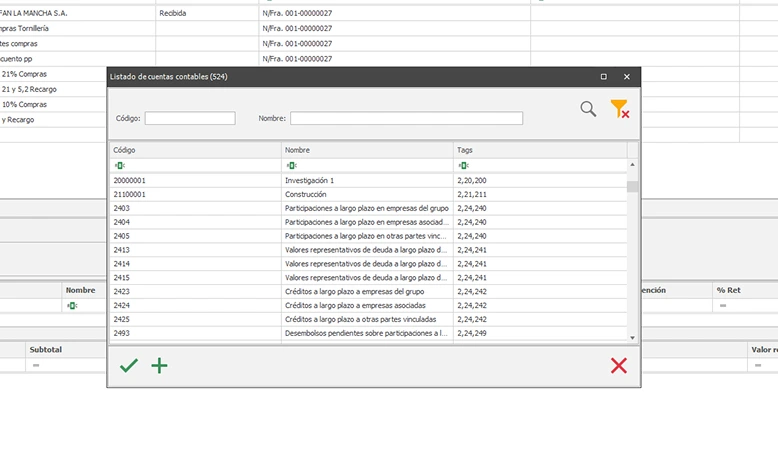Click filter cell under Subtotal column

(x=65, y=365)
